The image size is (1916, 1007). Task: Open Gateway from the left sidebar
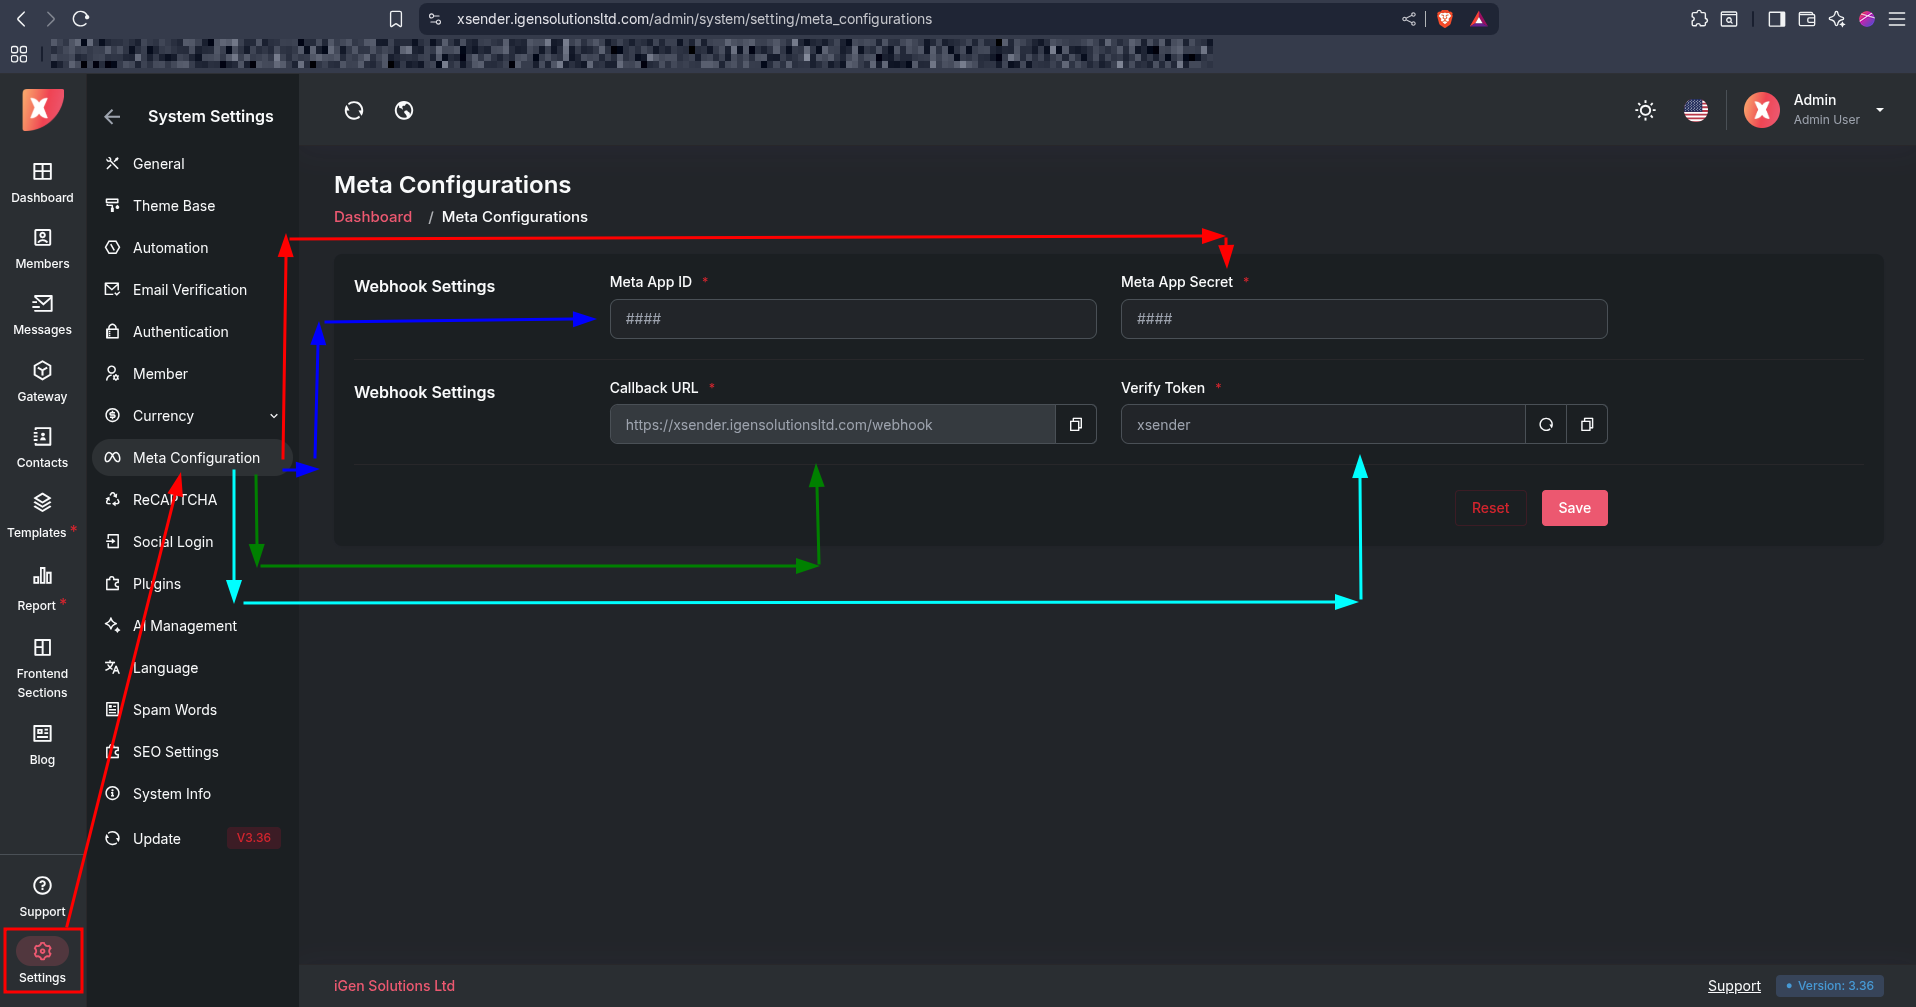(x=42, y=382)
